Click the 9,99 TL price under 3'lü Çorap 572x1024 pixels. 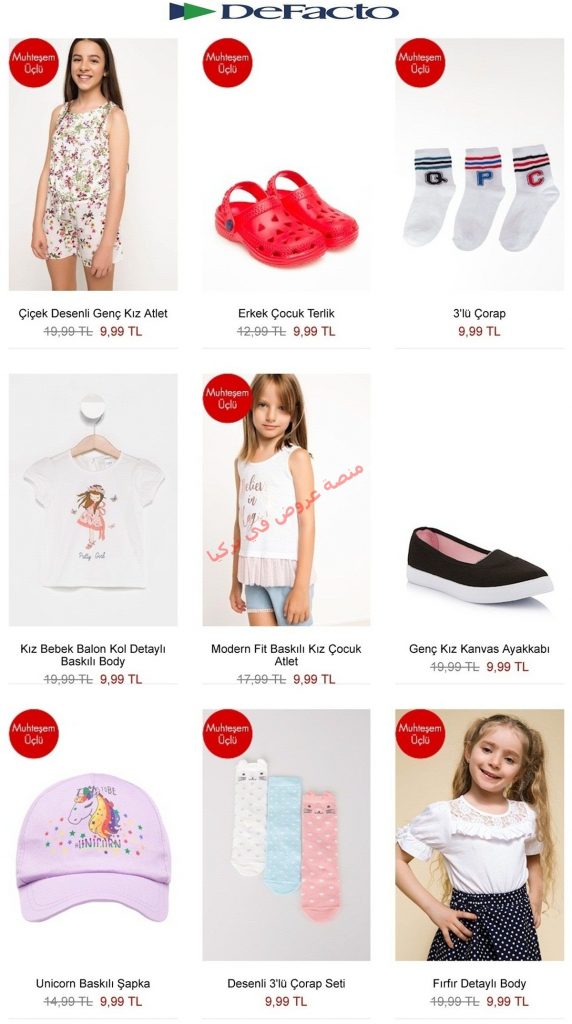coord(479,332)
